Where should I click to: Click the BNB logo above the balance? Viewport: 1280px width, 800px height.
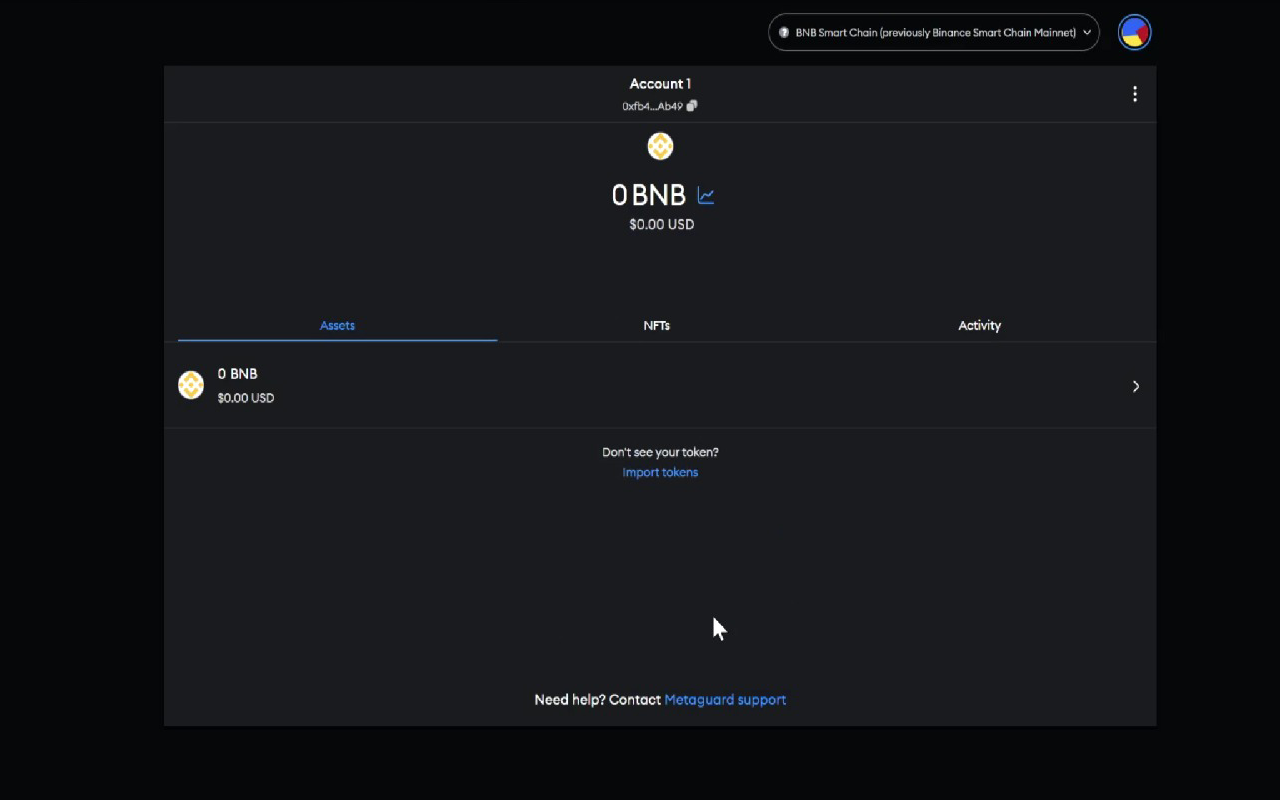tap(660, 147)
